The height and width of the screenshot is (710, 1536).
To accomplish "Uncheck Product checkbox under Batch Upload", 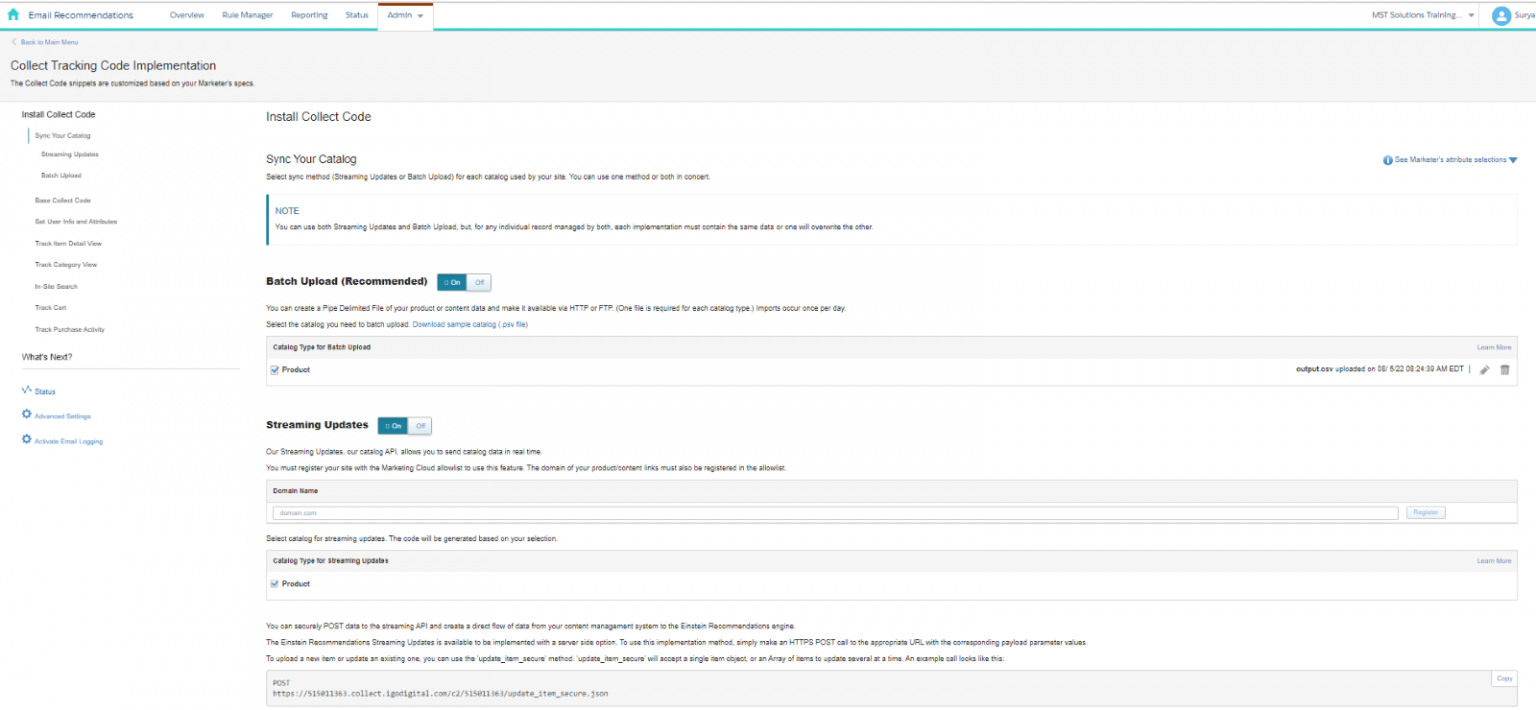I will click(275, 370).
